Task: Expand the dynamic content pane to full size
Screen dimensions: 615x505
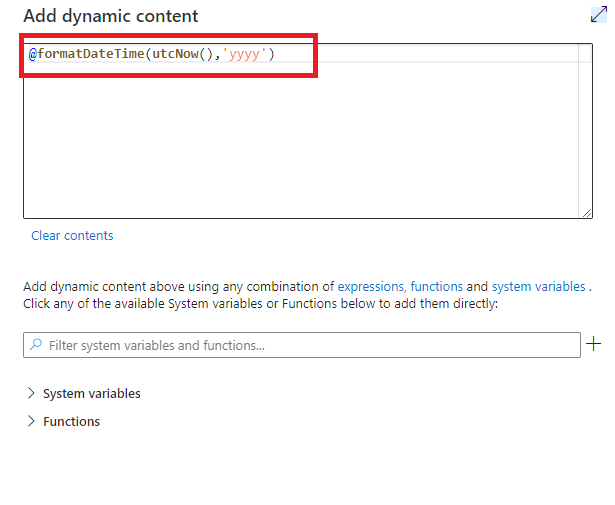Action: coord(598,14)
